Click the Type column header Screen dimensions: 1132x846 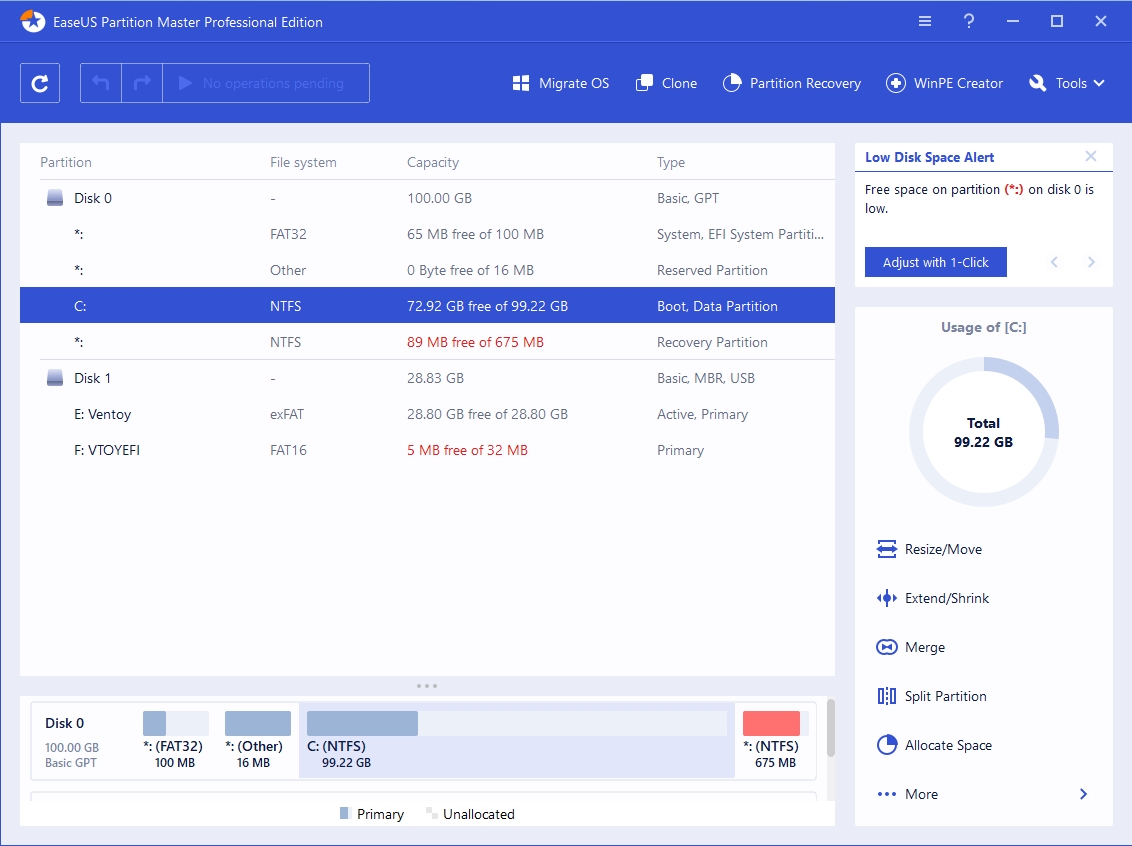pyautogui.click(x=671, y=162)
